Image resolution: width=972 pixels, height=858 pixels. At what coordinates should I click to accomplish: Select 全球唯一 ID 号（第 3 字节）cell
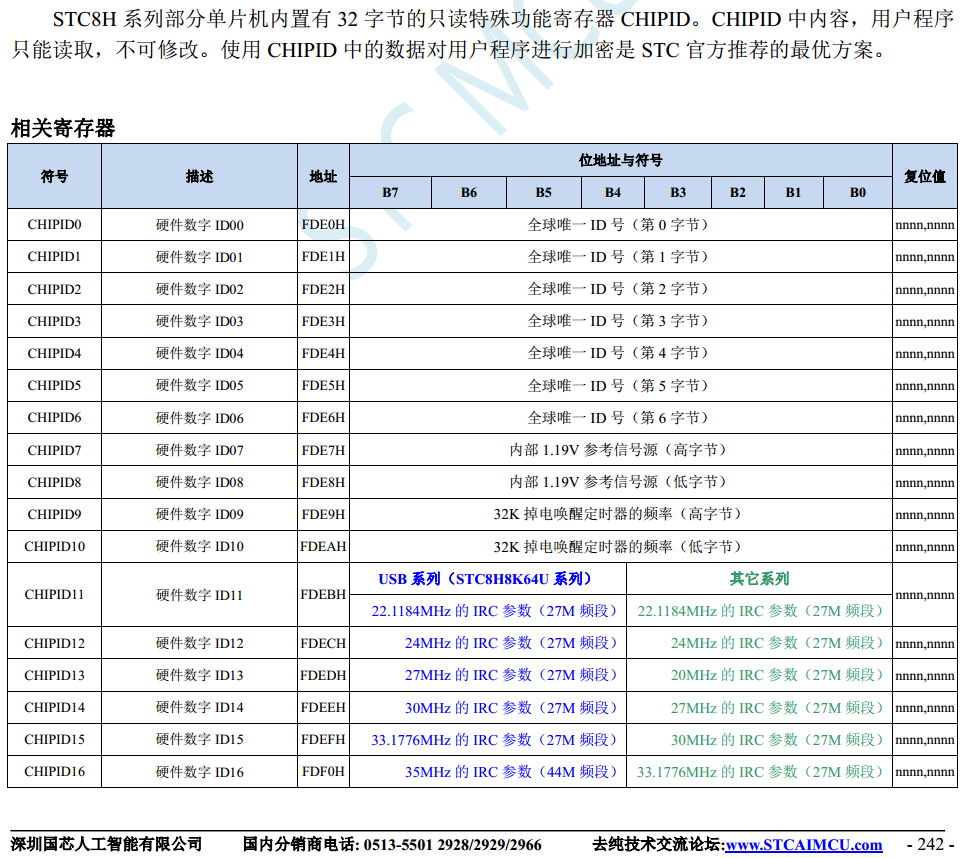point(619,321)
